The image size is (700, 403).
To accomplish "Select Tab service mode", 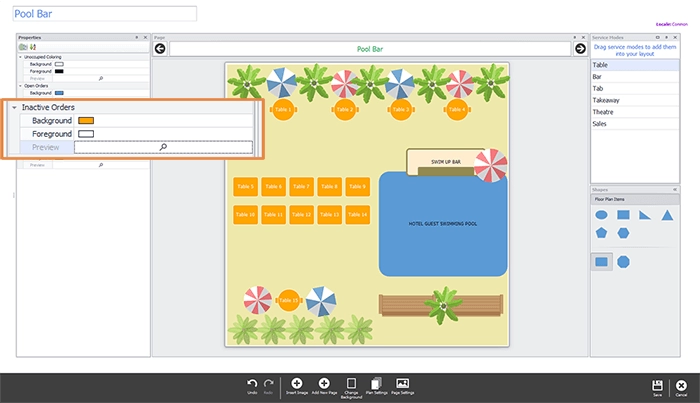I will 635,88.
